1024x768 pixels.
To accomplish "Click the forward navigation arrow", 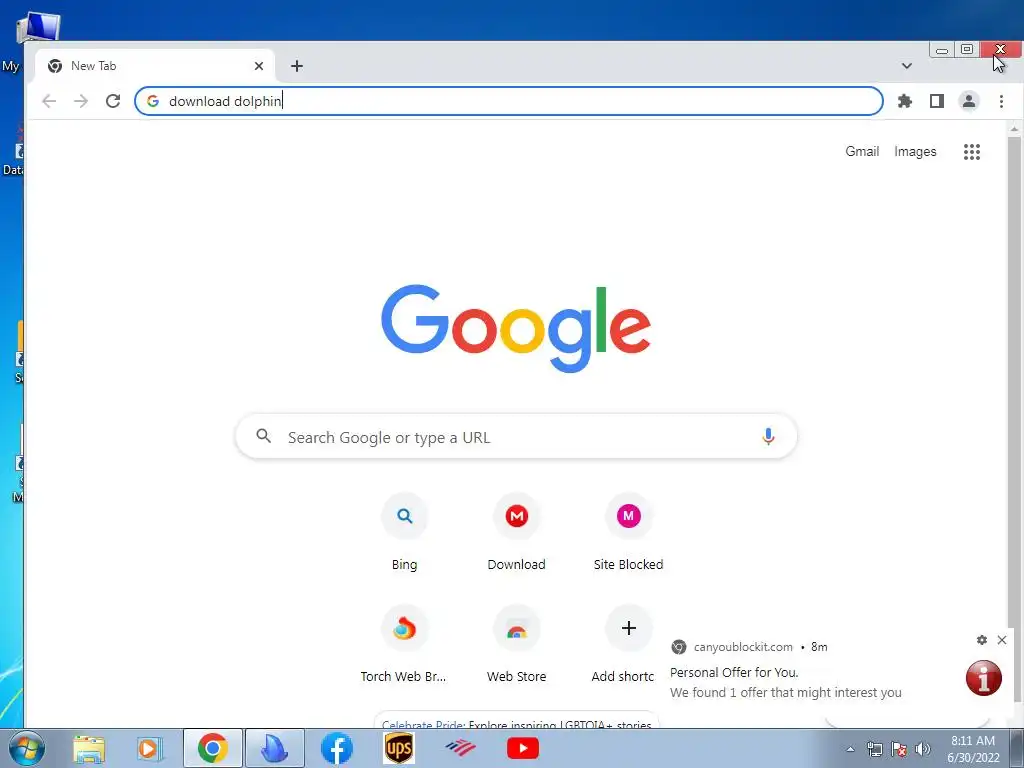I will pos(81,101).
